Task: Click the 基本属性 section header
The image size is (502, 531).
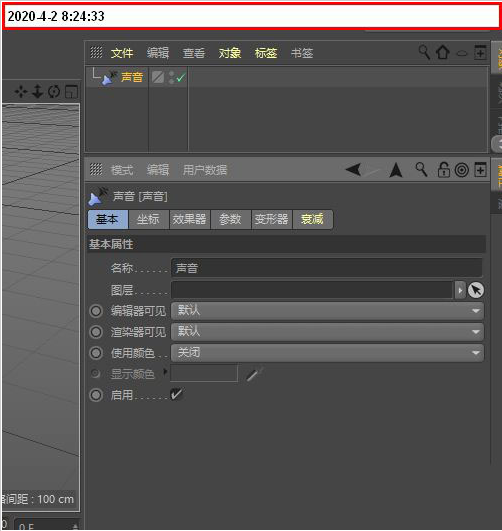Action: pos(287,244)
